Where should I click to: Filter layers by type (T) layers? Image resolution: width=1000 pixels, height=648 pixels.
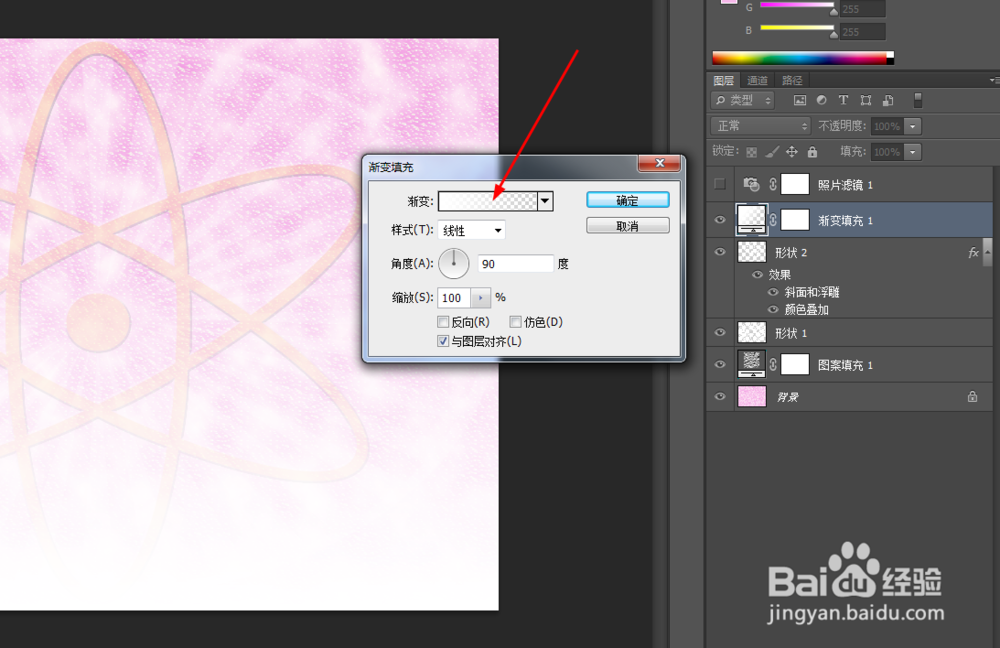843,100
